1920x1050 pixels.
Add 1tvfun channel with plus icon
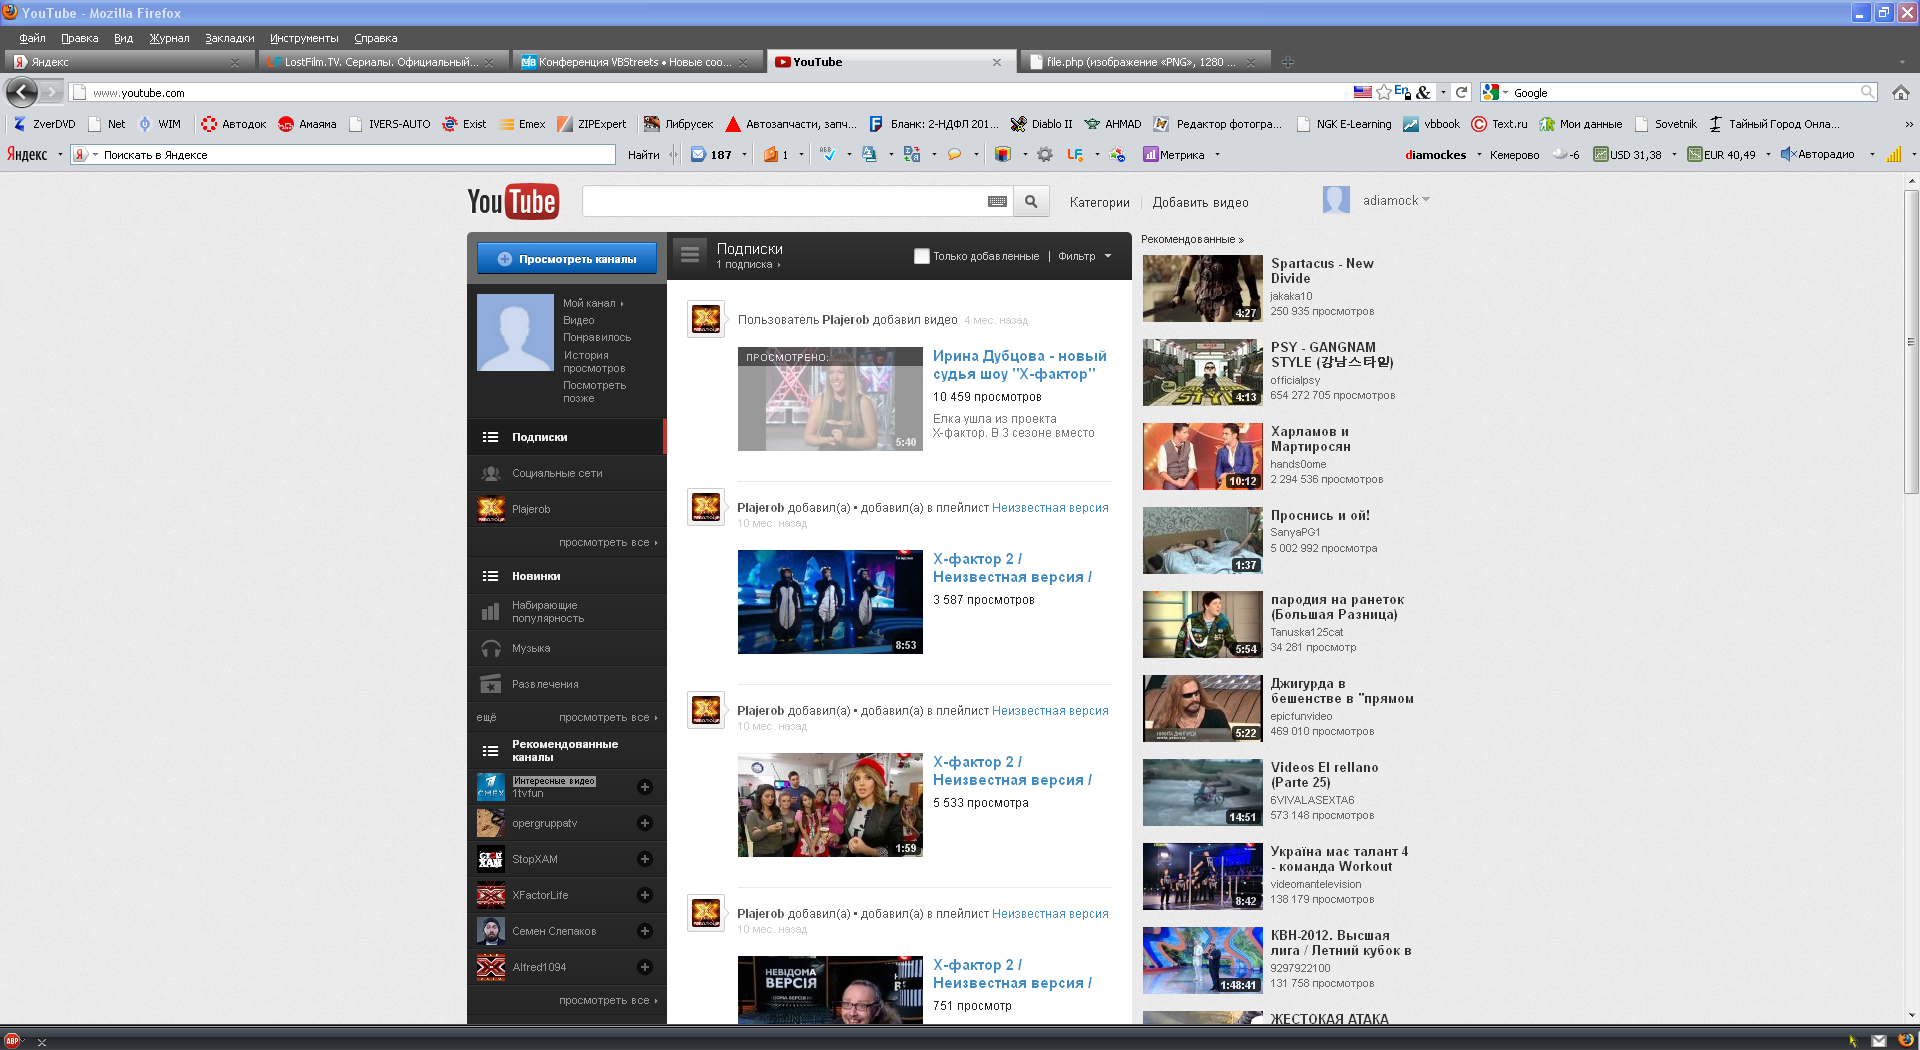(x=645, y=787)
